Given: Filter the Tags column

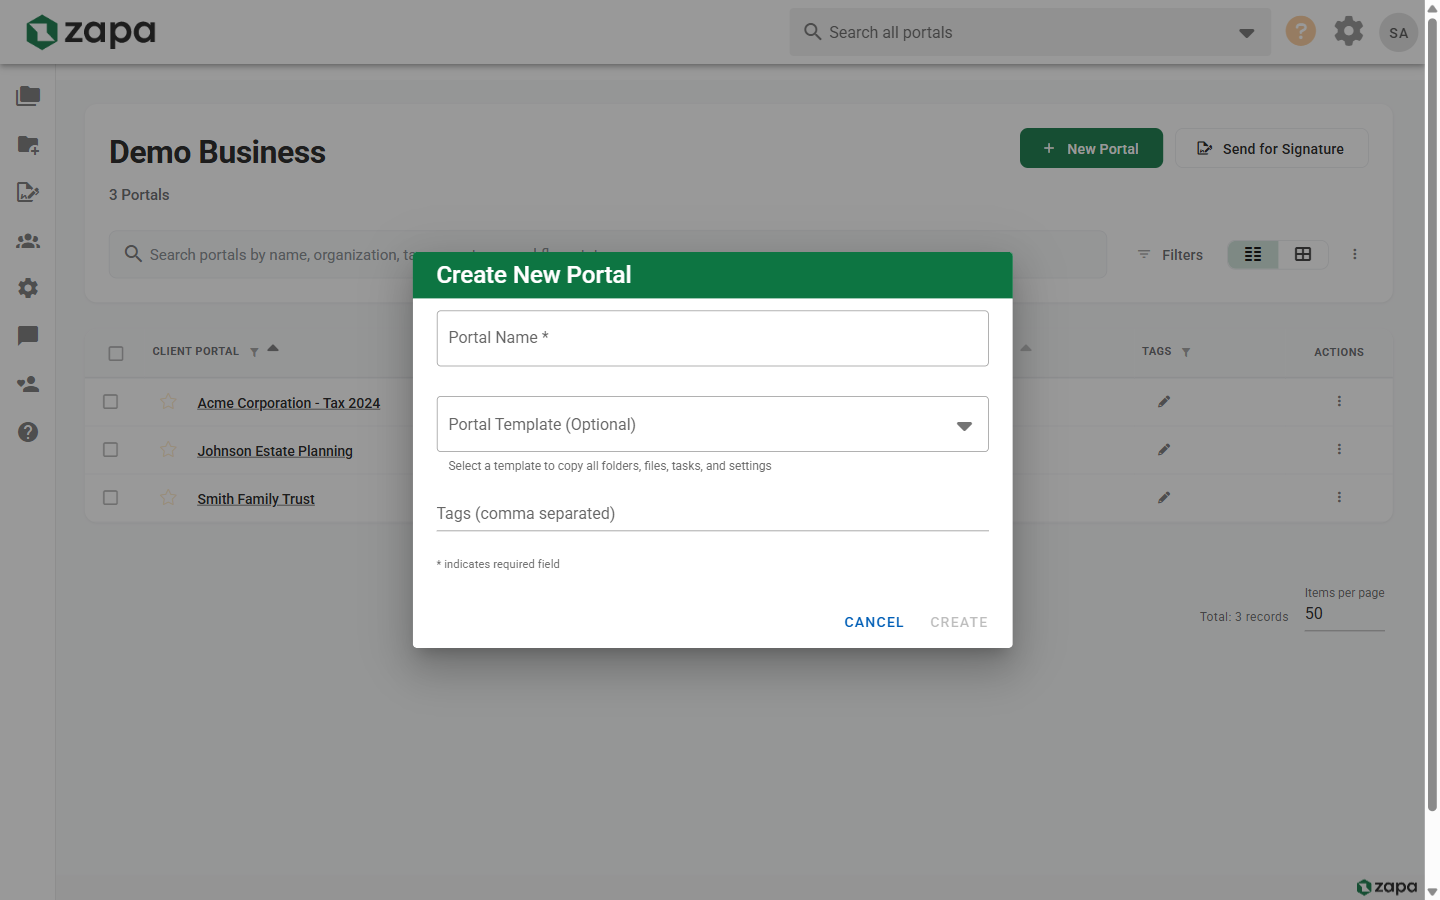Looking at the screenshot, I should [1186, 352].
